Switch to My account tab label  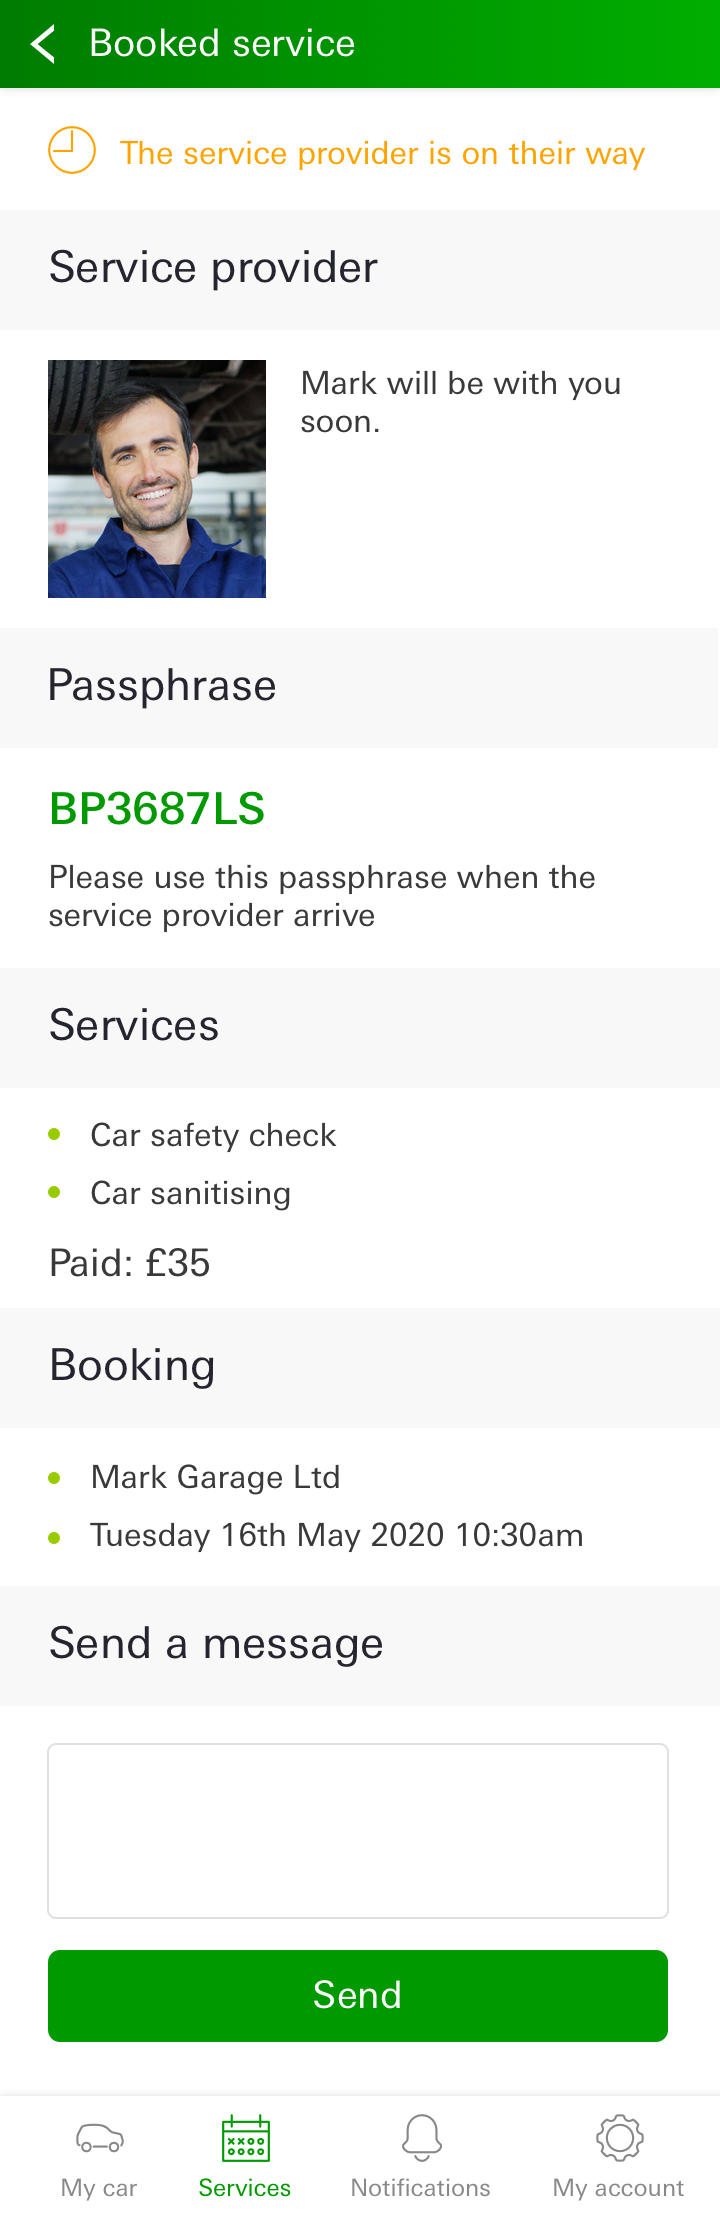point(618,2188)
